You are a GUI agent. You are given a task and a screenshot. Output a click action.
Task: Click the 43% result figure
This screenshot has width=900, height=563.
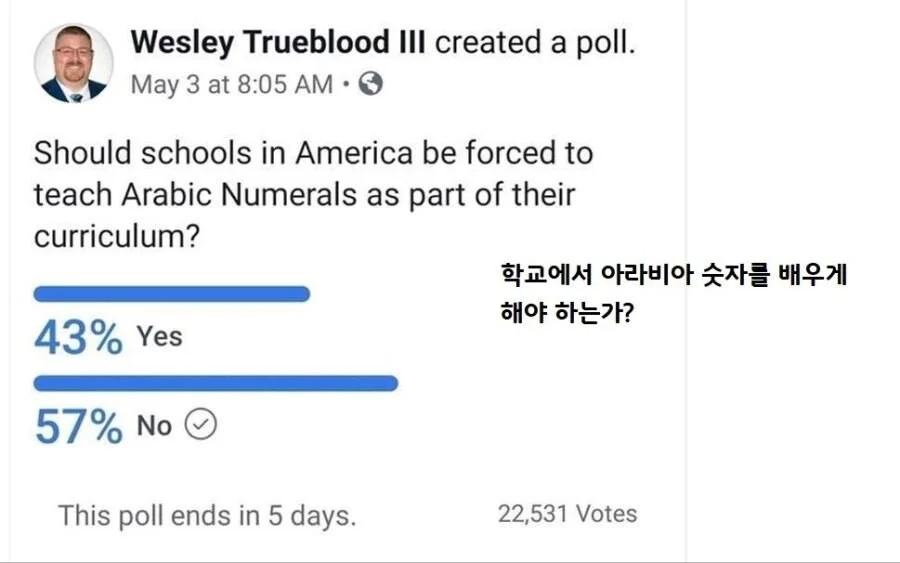pos(78,339)
